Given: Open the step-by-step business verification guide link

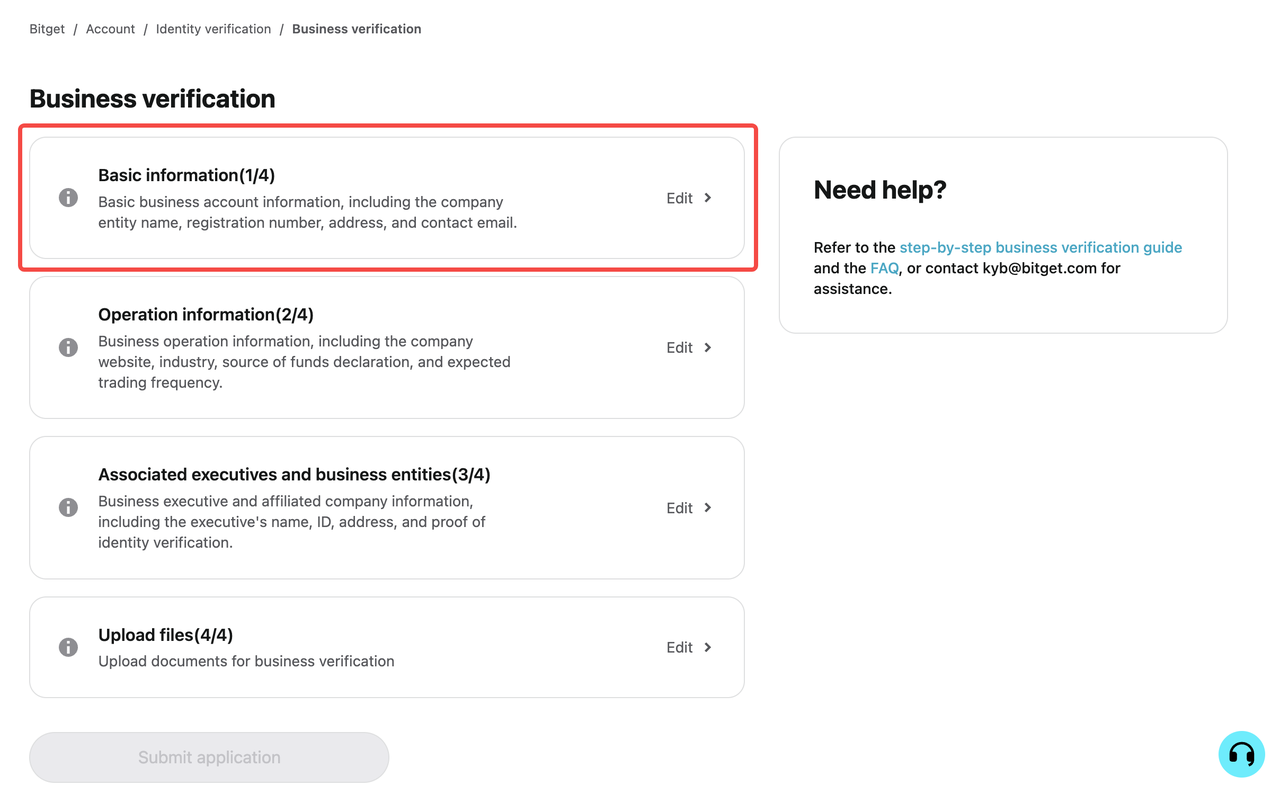Looking at the screenshot, I should coord(1040,247).
